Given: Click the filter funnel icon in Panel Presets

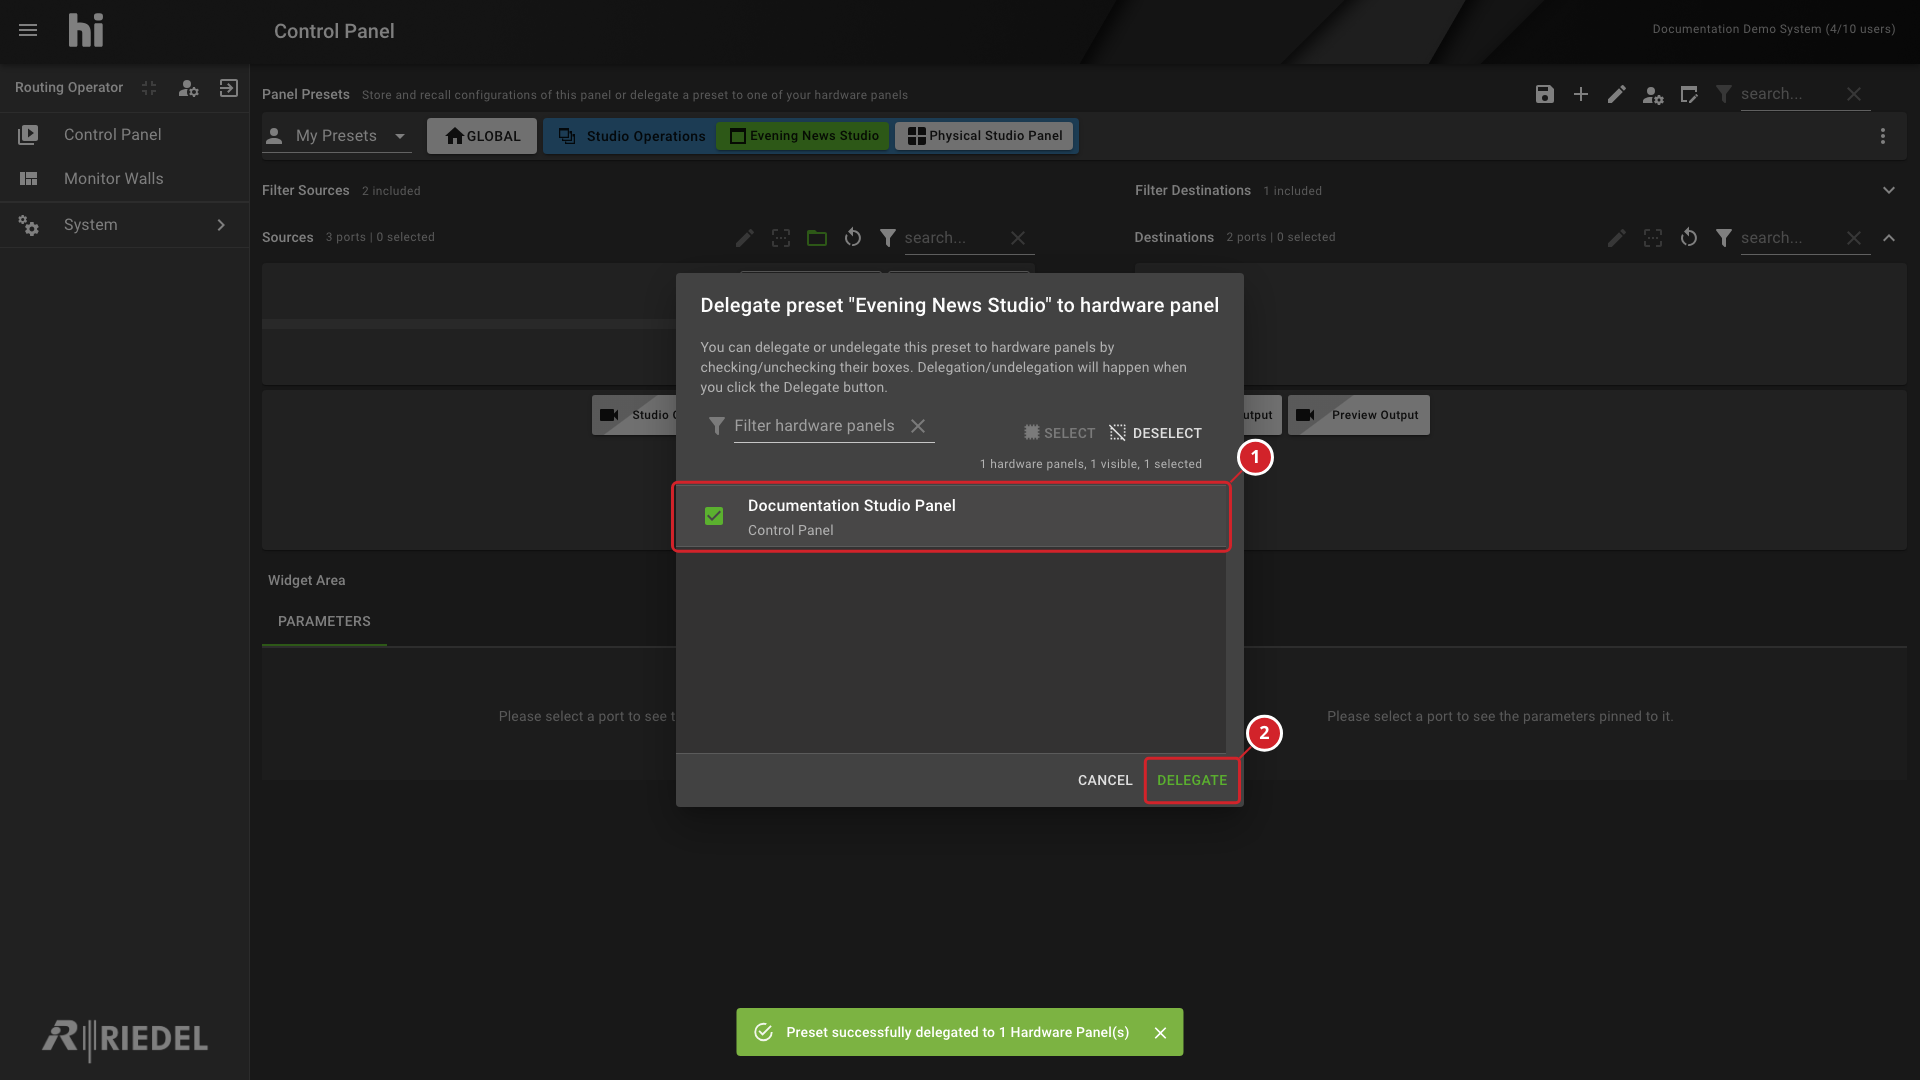Looking at the screenshot, I should click(1724, 94).
